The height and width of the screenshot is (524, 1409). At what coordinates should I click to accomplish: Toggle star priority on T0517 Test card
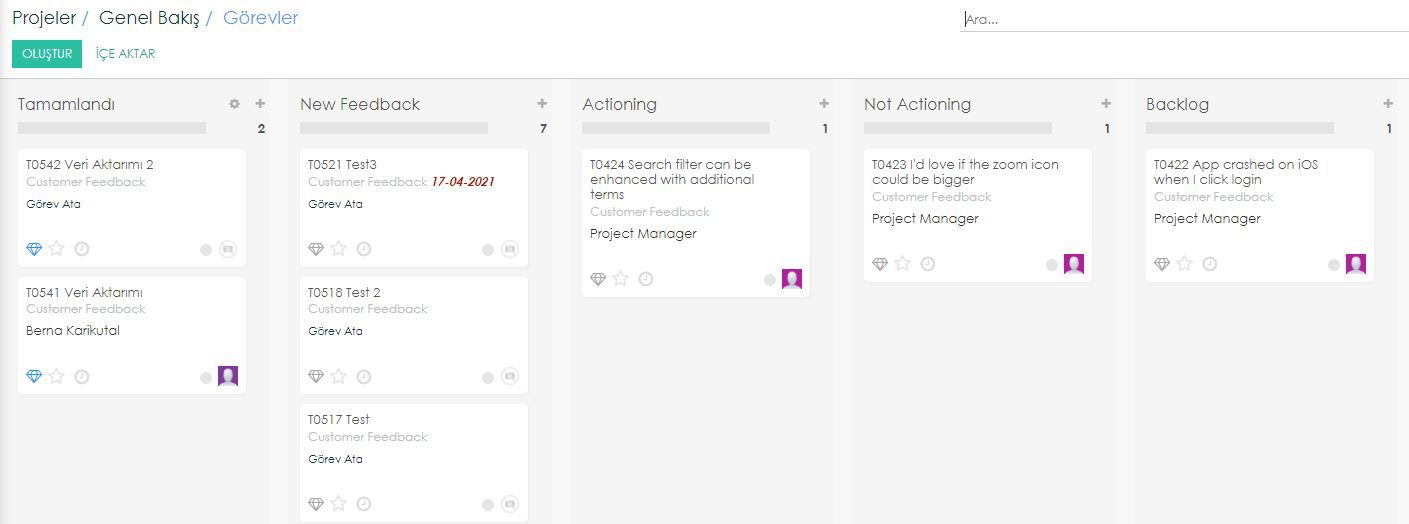[339, 504]
